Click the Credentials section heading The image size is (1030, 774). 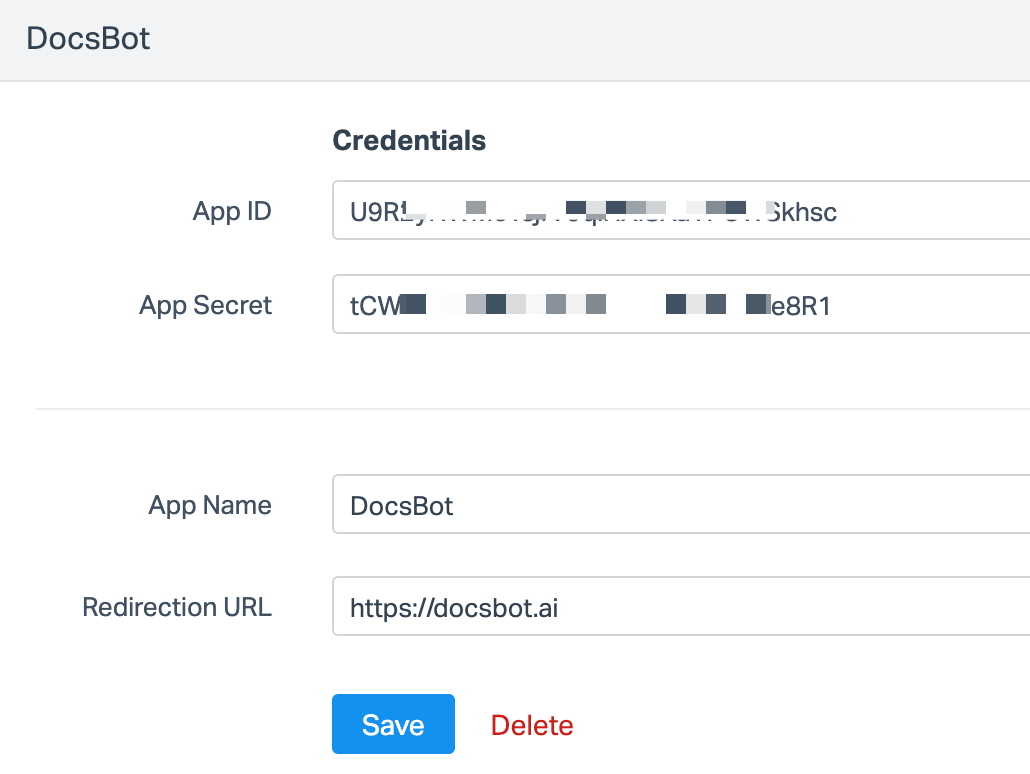coord(409,140)
